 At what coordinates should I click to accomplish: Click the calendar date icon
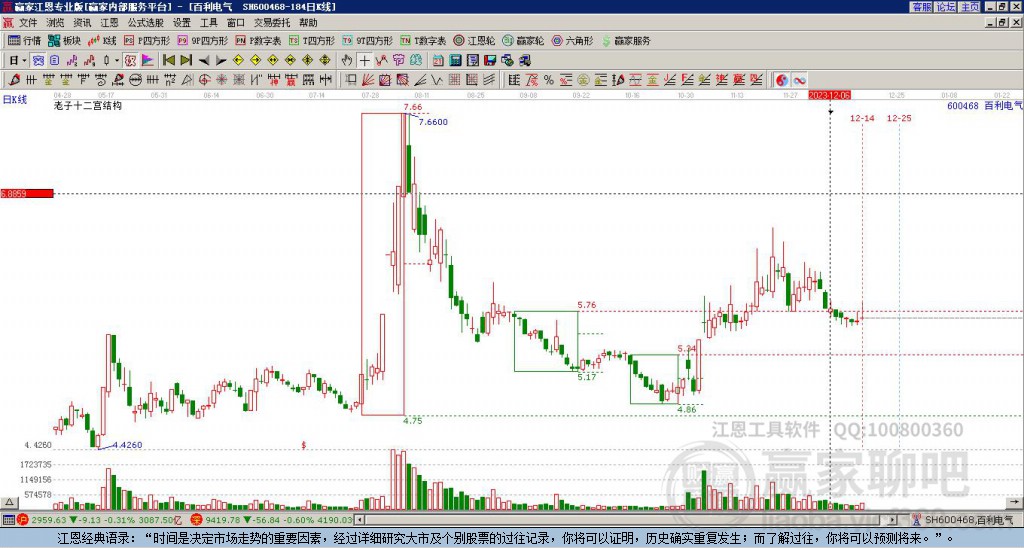[x=438, y=60]
